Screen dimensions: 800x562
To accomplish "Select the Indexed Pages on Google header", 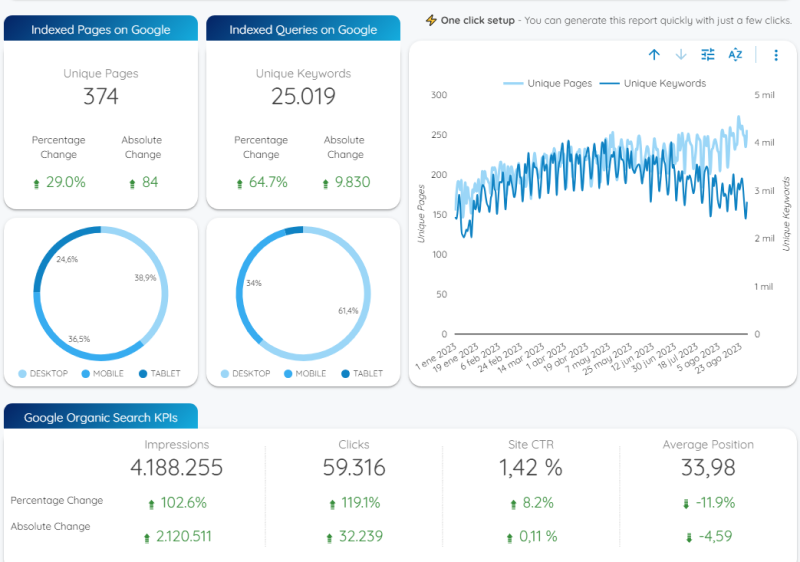I will [101, 29].
